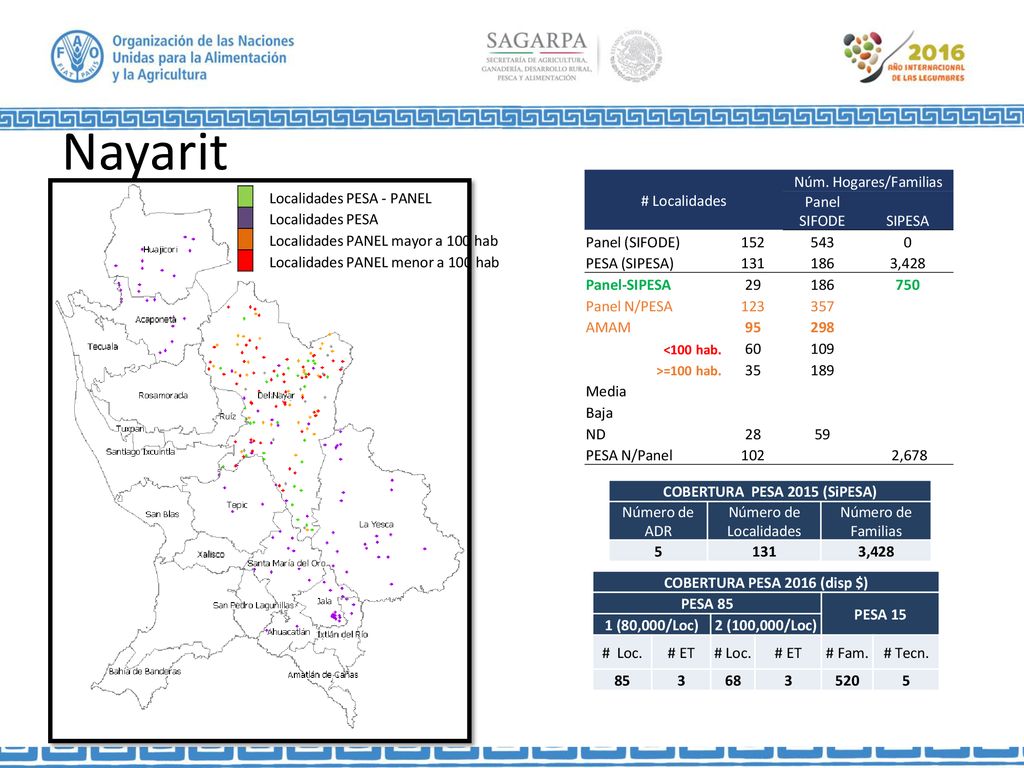The image size is (1024, 768).
Task: Click the 'Número de ADR' header
Action: (658, 521)
